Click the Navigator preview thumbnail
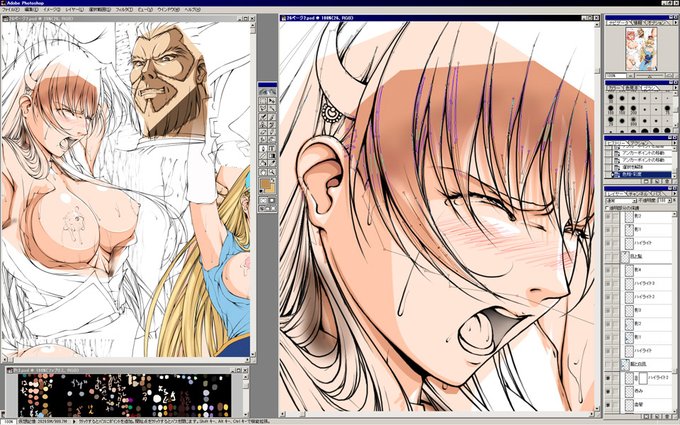 pos(641,49)
